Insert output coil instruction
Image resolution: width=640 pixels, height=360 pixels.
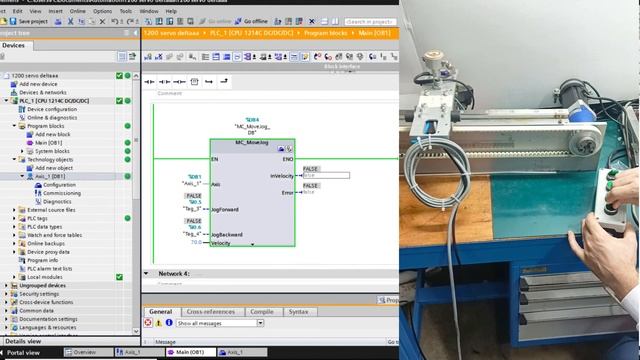point(179,82)
